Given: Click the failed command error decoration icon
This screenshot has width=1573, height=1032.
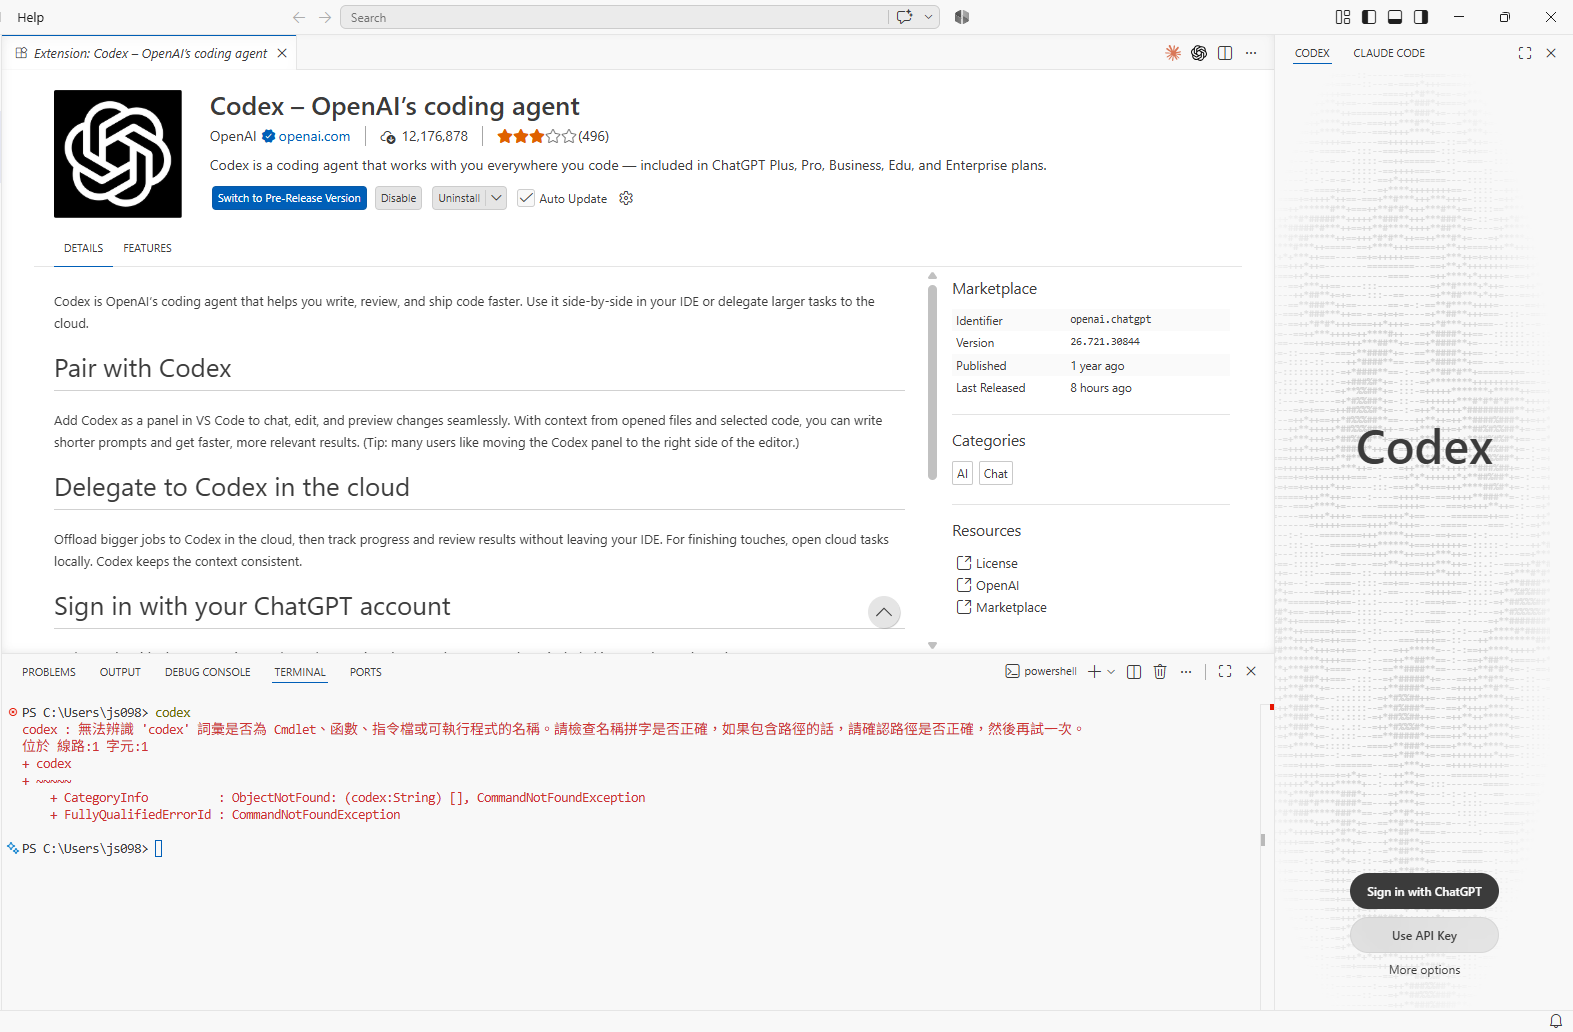Looking at the screenshot, I should [13, 712].
